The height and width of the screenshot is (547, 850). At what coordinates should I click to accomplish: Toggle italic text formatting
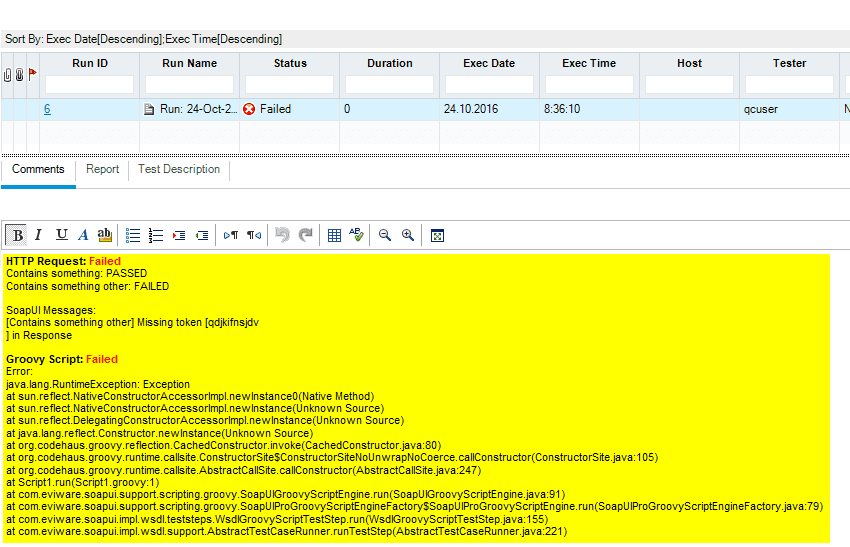(39, 235)
